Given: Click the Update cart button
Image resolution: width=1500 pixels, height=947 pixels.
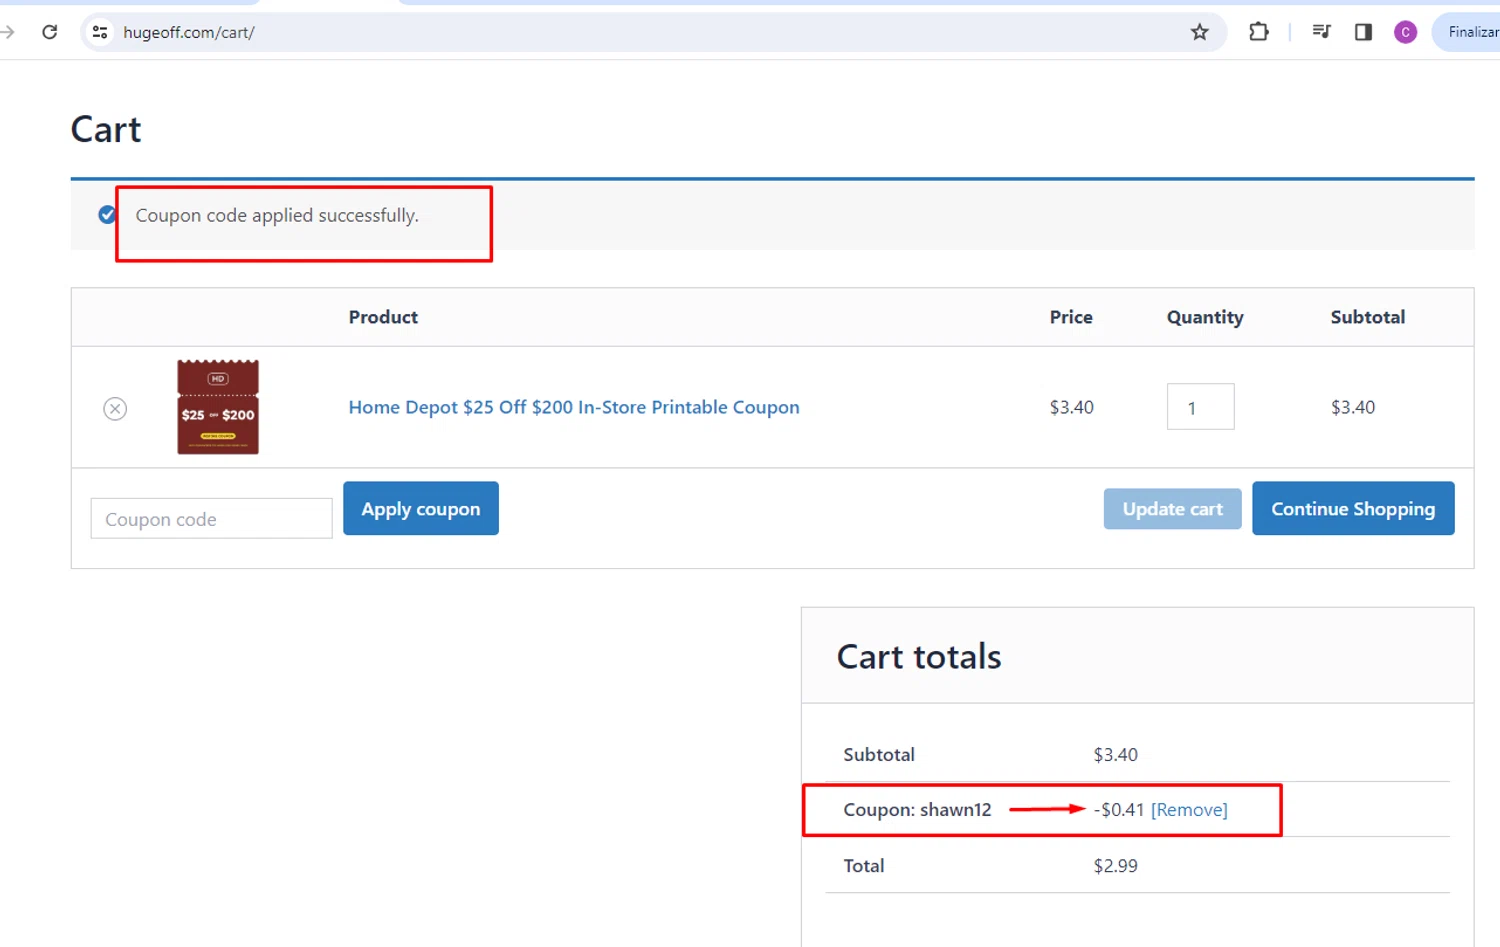Looking at the screenshot, I should [1172, 509].
